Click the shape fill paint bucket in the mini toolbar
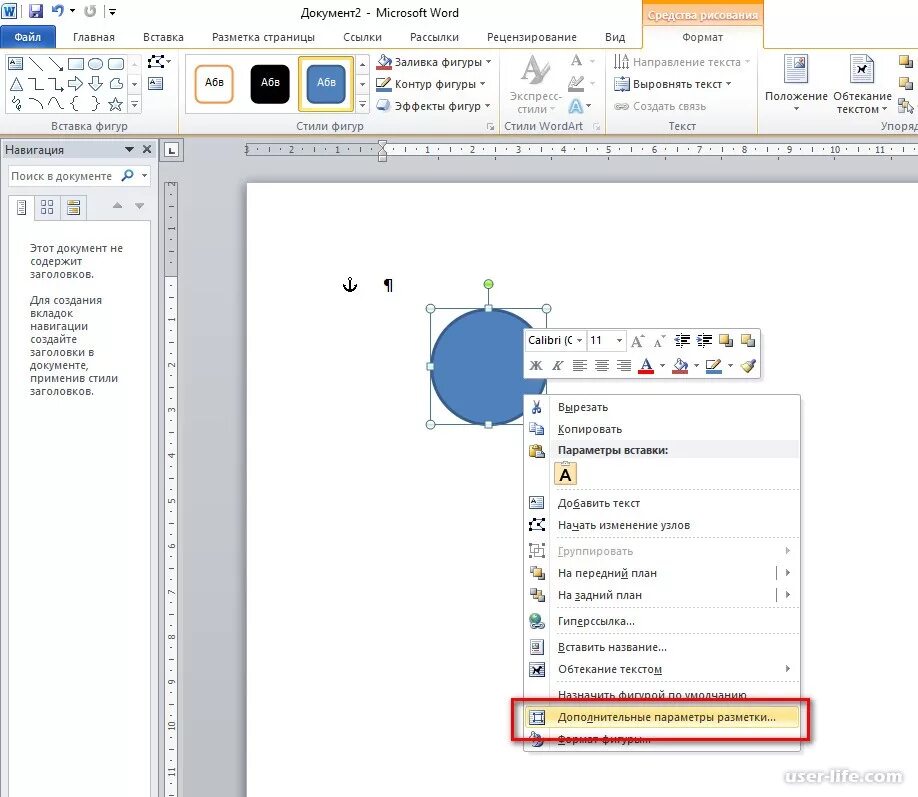 pyautogui.click(x=680, y=366)
